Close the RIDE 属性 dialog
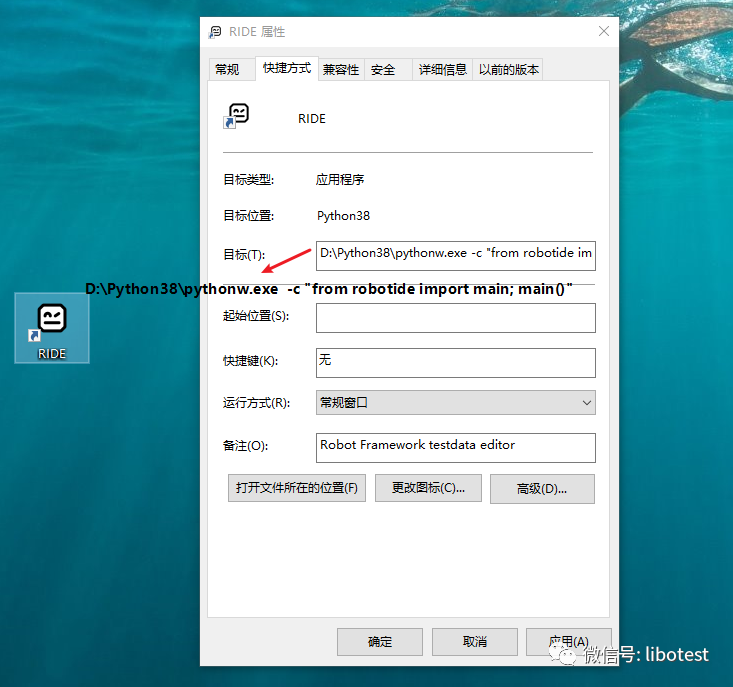The height and width of the screenshot is (687, 733). tap(604, 31)
